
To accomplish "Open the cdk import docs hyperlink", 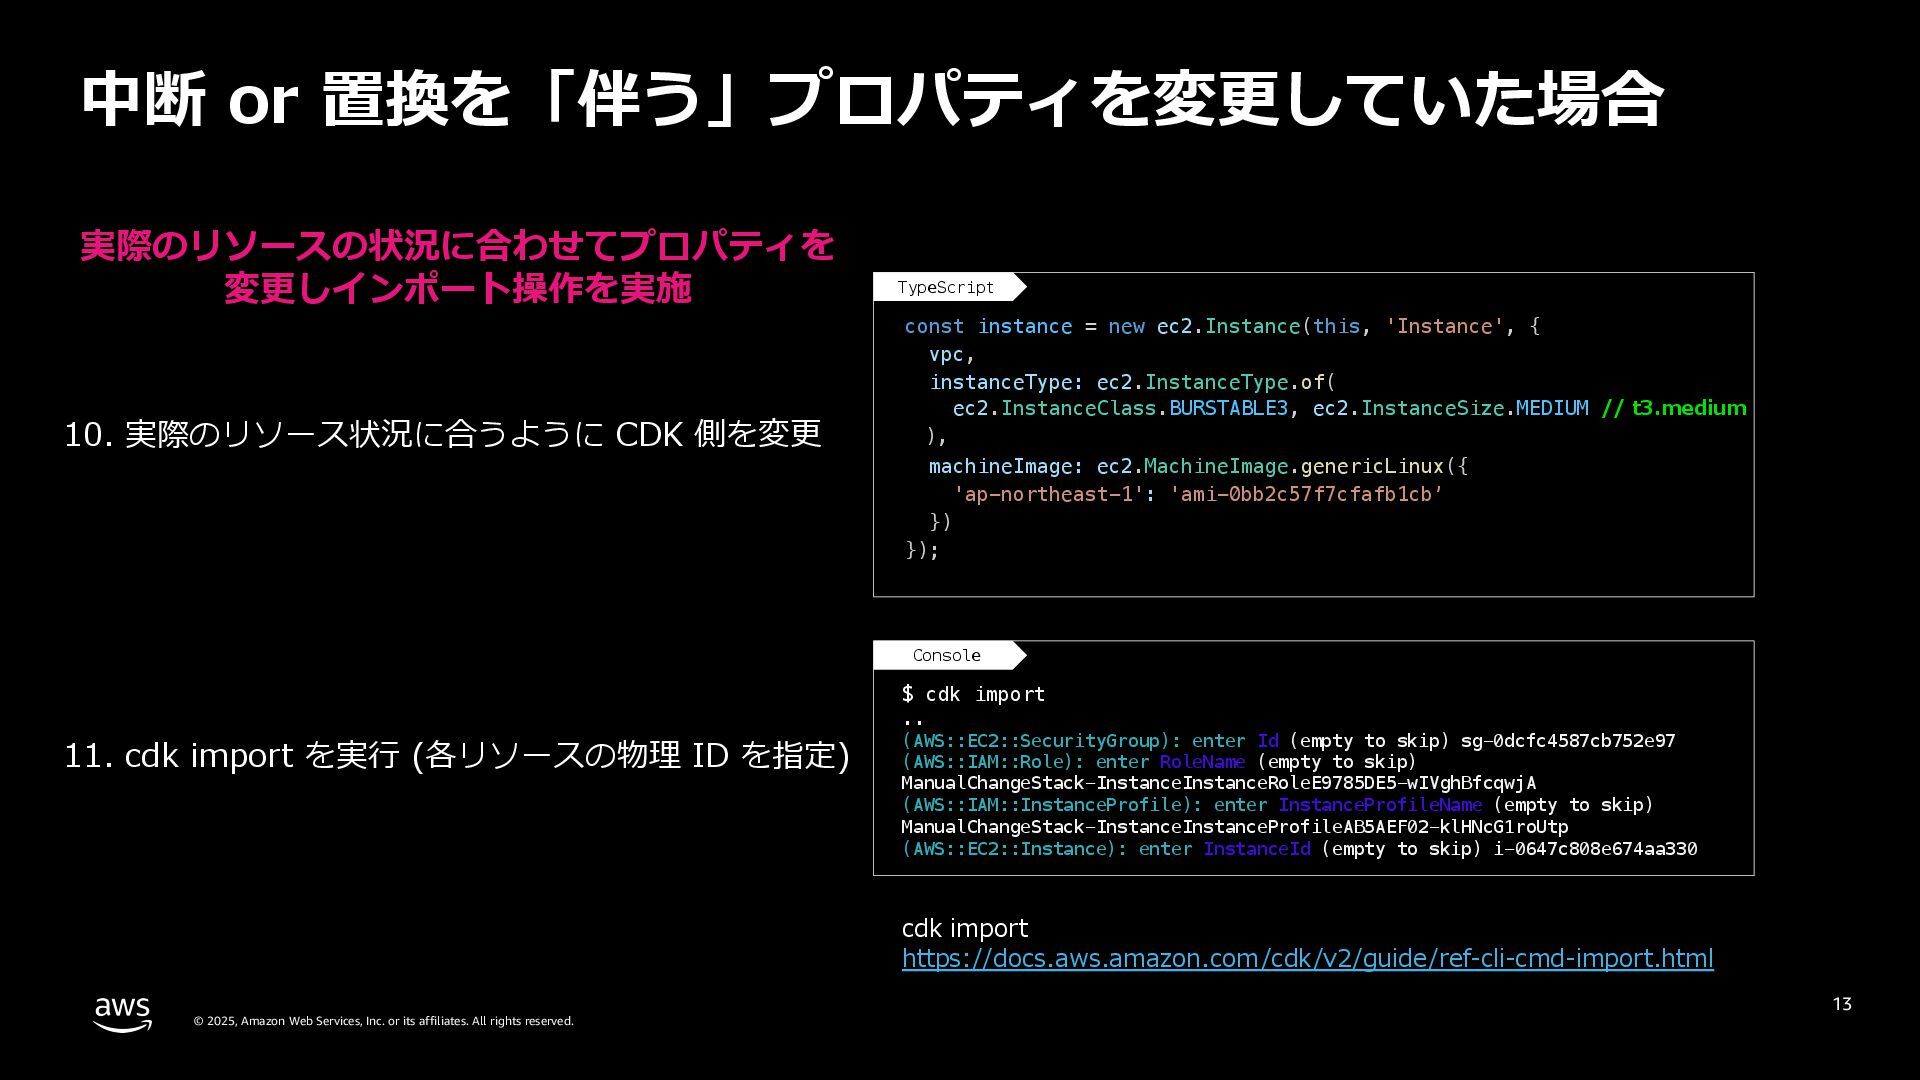I will coord(1307,958).
